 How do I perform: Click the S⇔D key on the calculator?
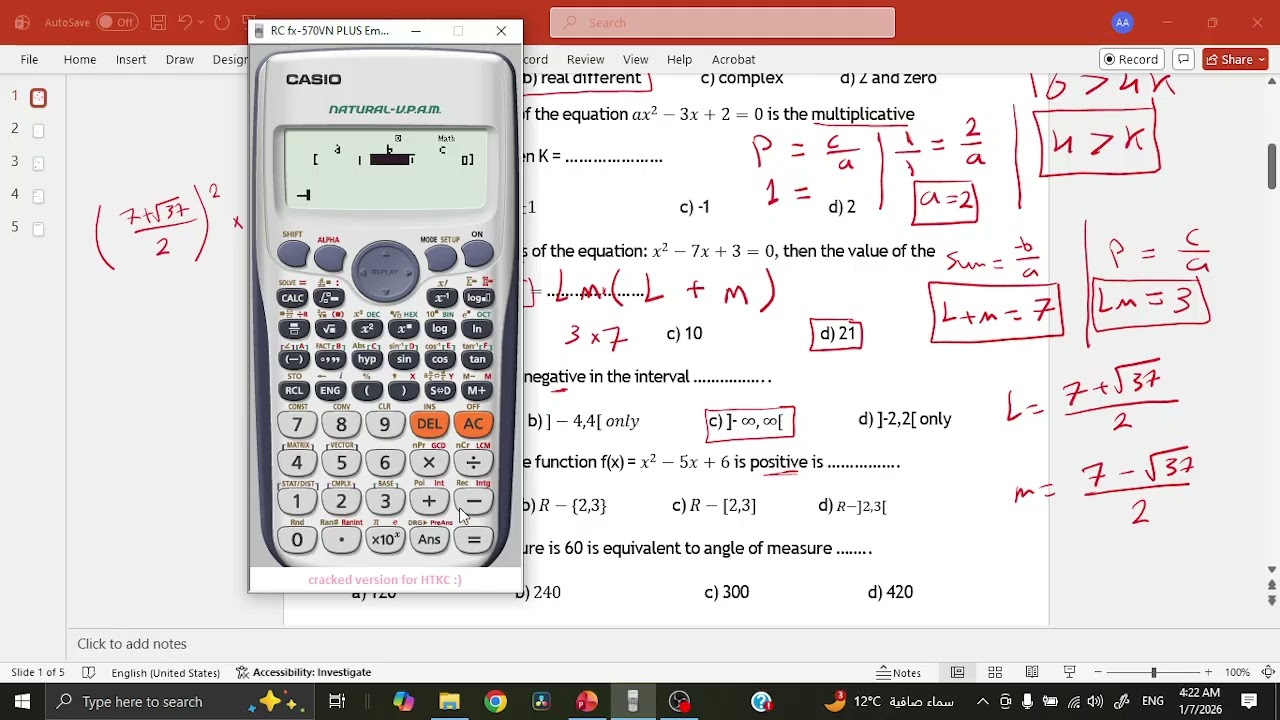[x=440, y=391]
